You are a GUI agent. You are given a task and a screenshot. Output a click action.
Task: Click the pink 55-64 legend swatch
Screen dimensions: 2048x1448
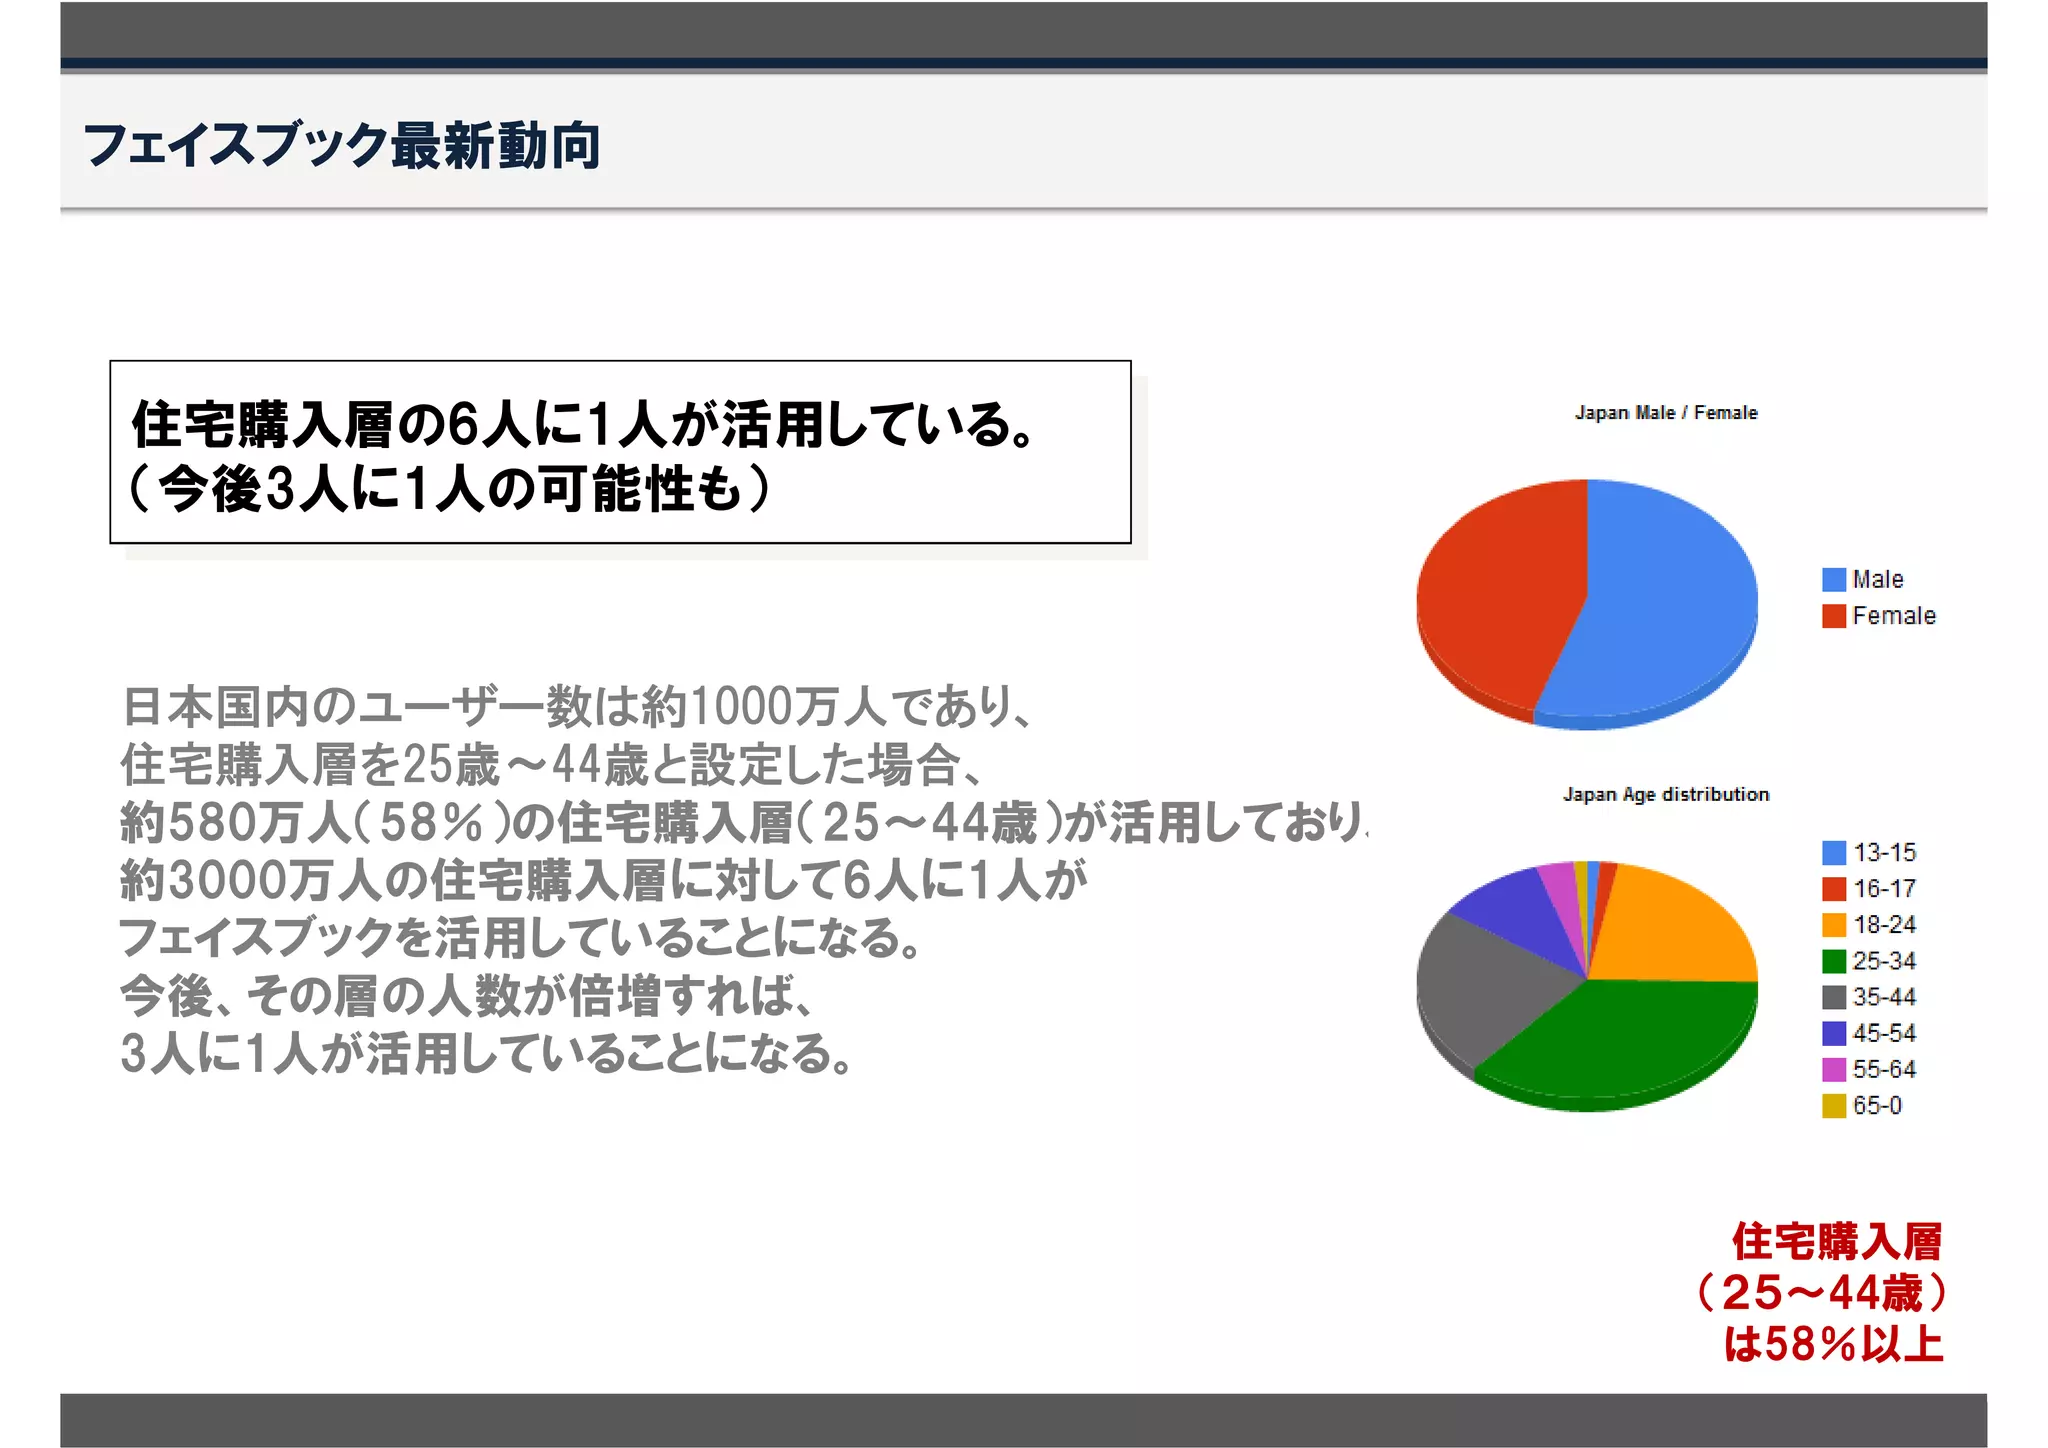1833,1069
